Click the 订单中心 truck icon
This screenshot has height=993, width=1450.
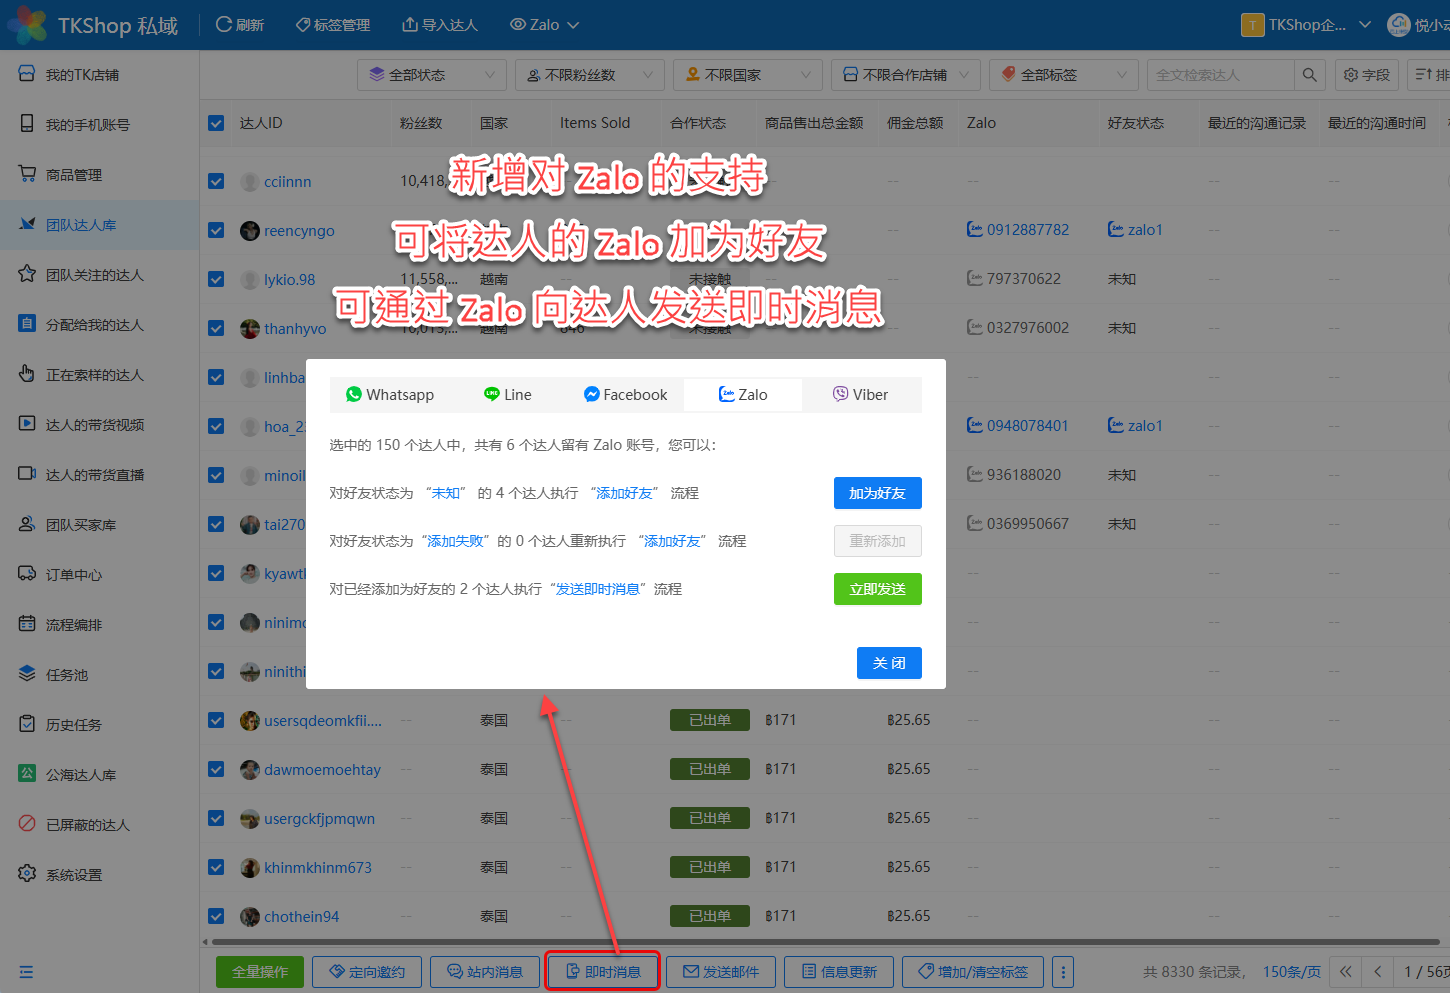27,574
